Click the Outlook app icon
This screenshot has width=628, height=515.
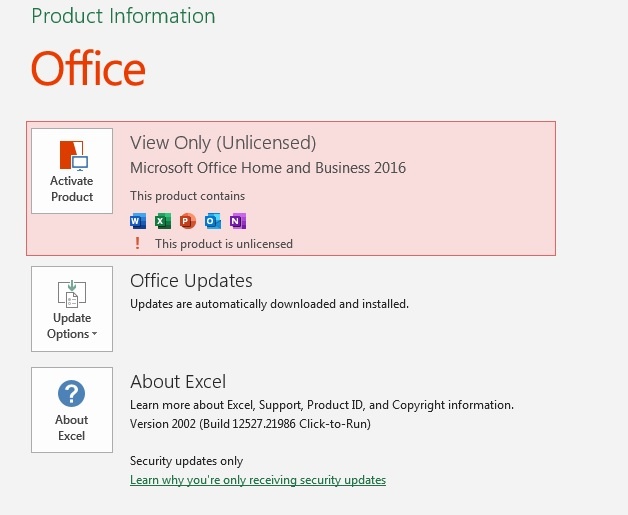(x=213, y=221)
